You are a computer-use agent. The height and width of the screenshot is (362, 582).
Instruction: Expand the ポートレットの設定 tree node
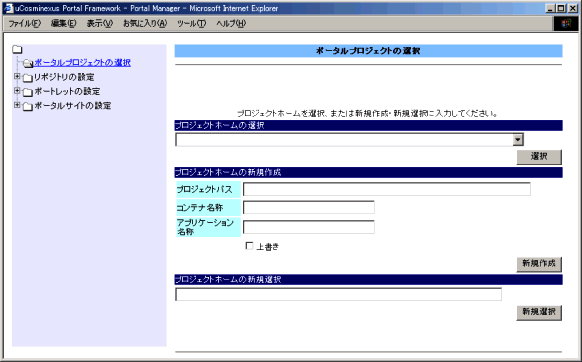click(x=17, y=90)
